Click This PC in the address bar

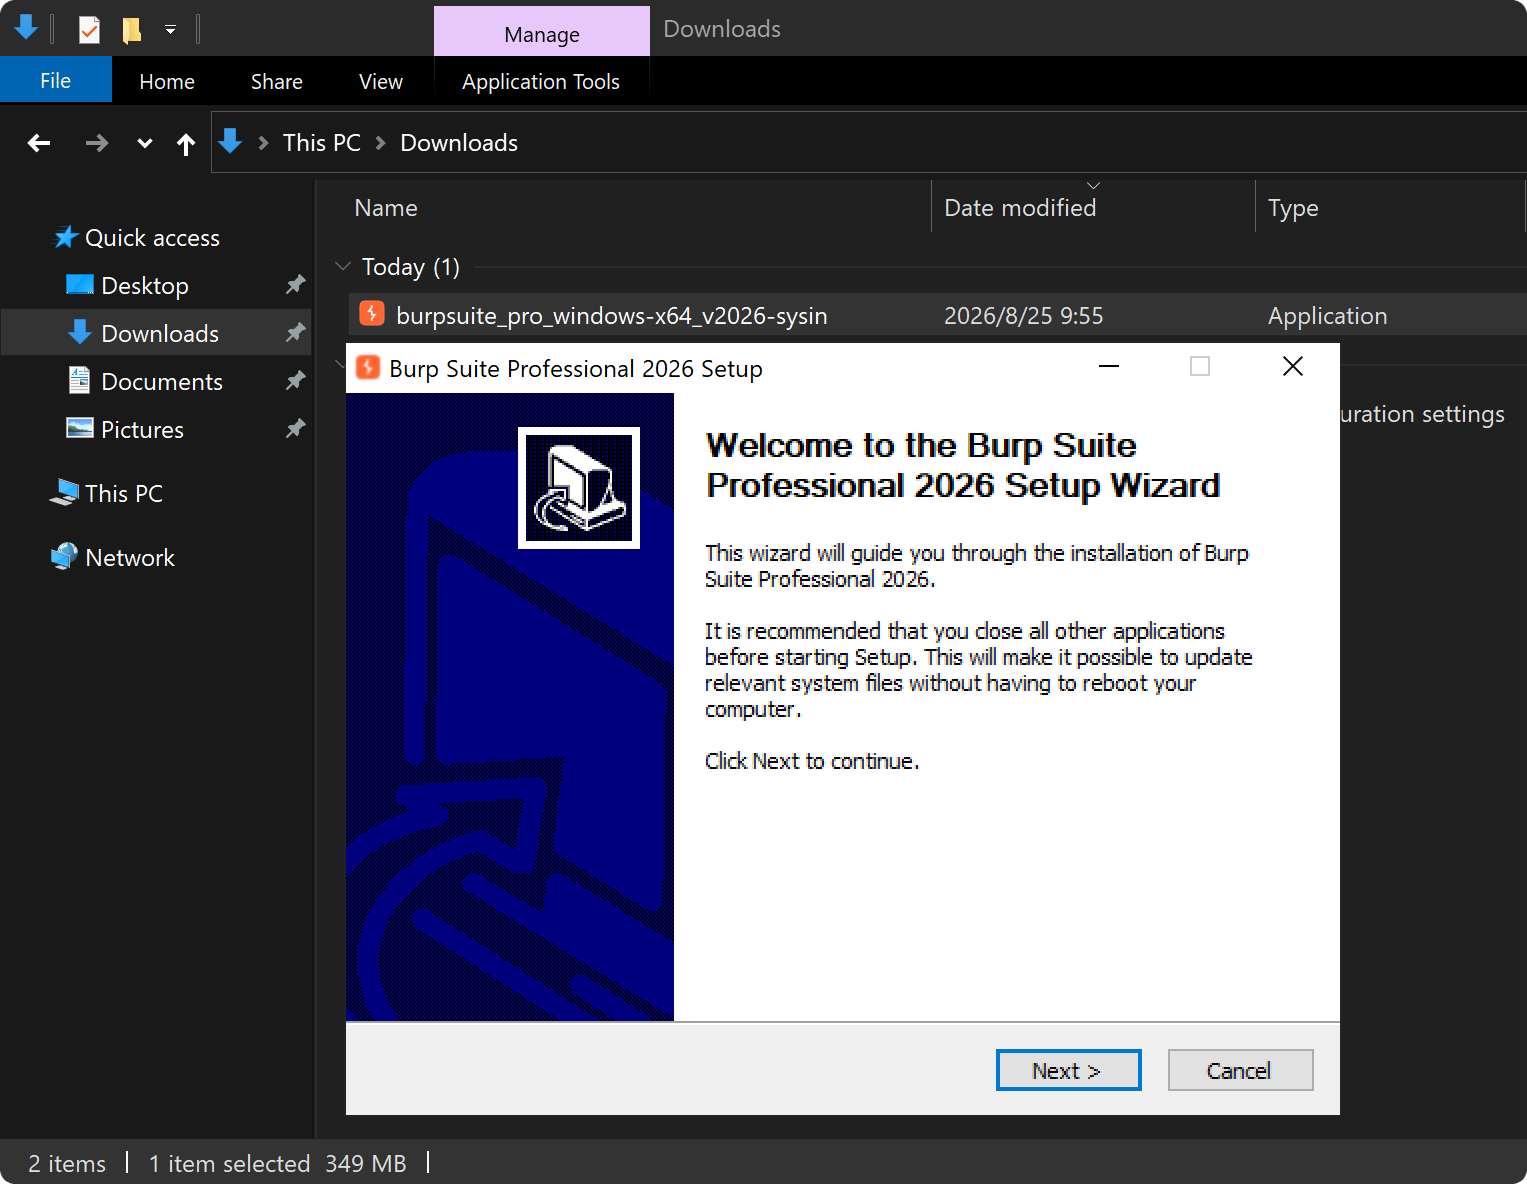[x=322, y=143]
